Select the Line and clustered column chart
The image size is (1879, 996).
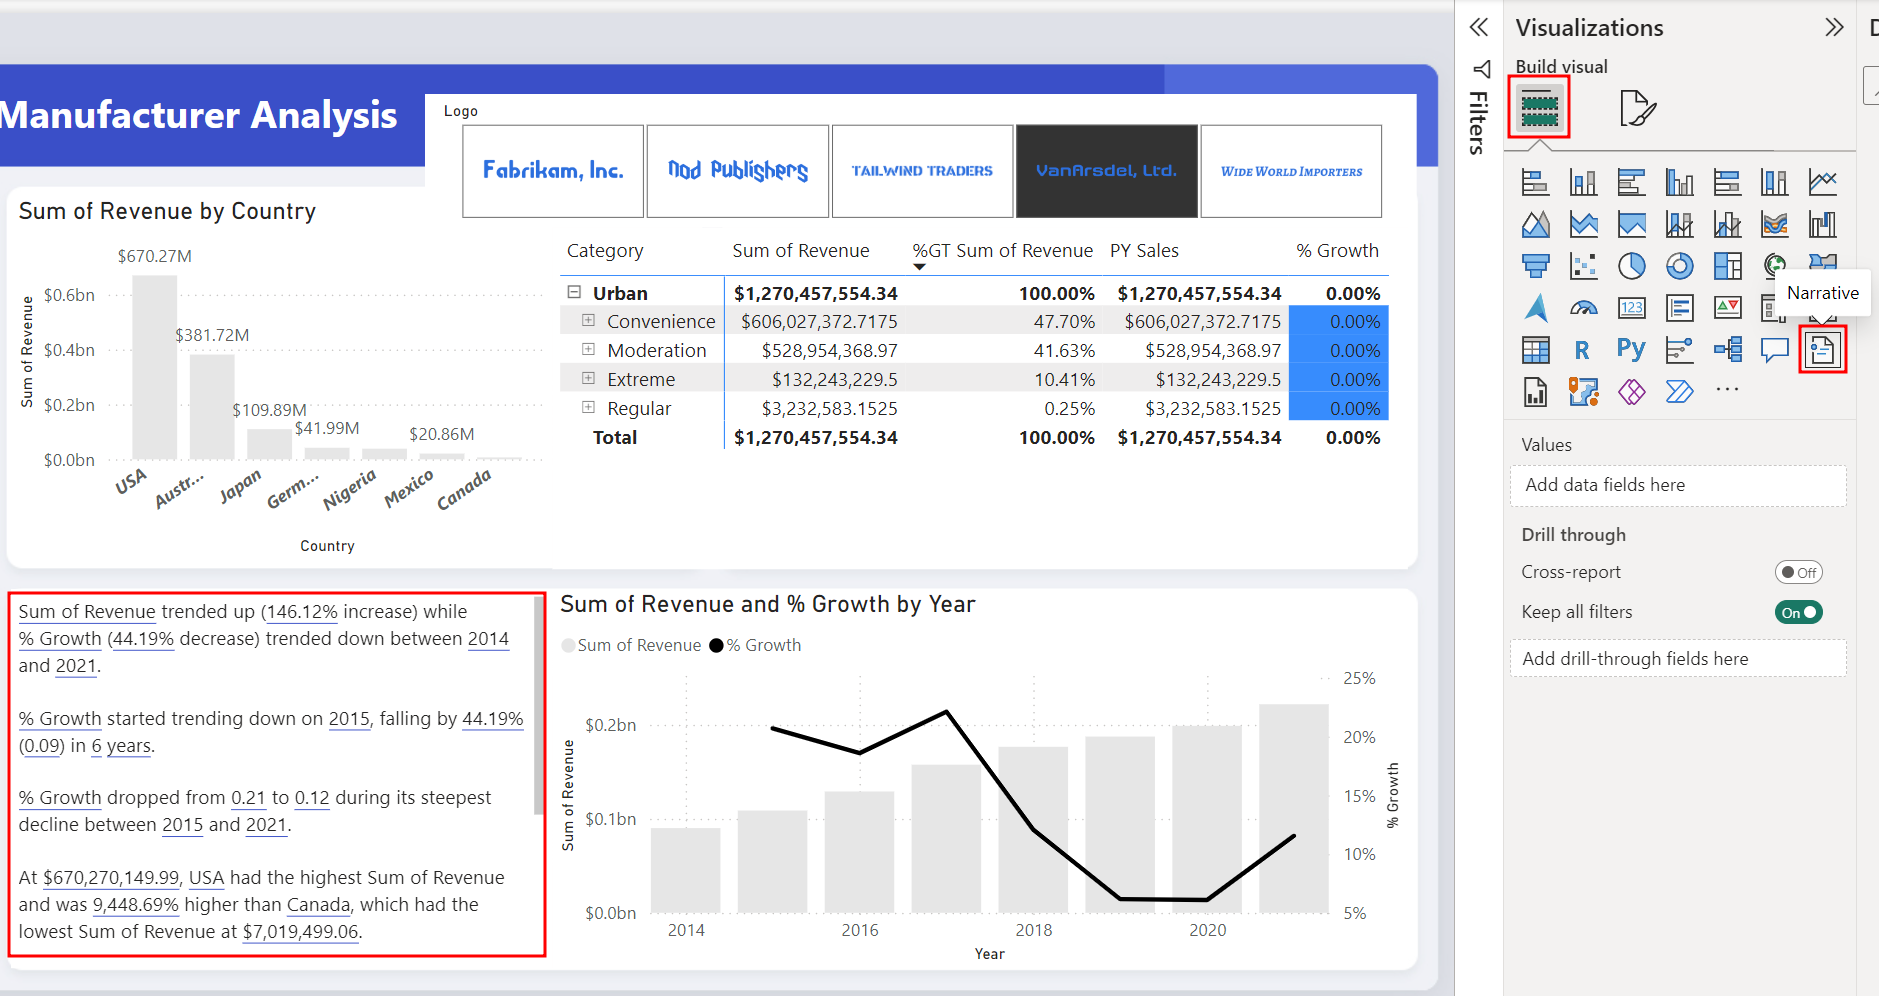(1727, 224)
